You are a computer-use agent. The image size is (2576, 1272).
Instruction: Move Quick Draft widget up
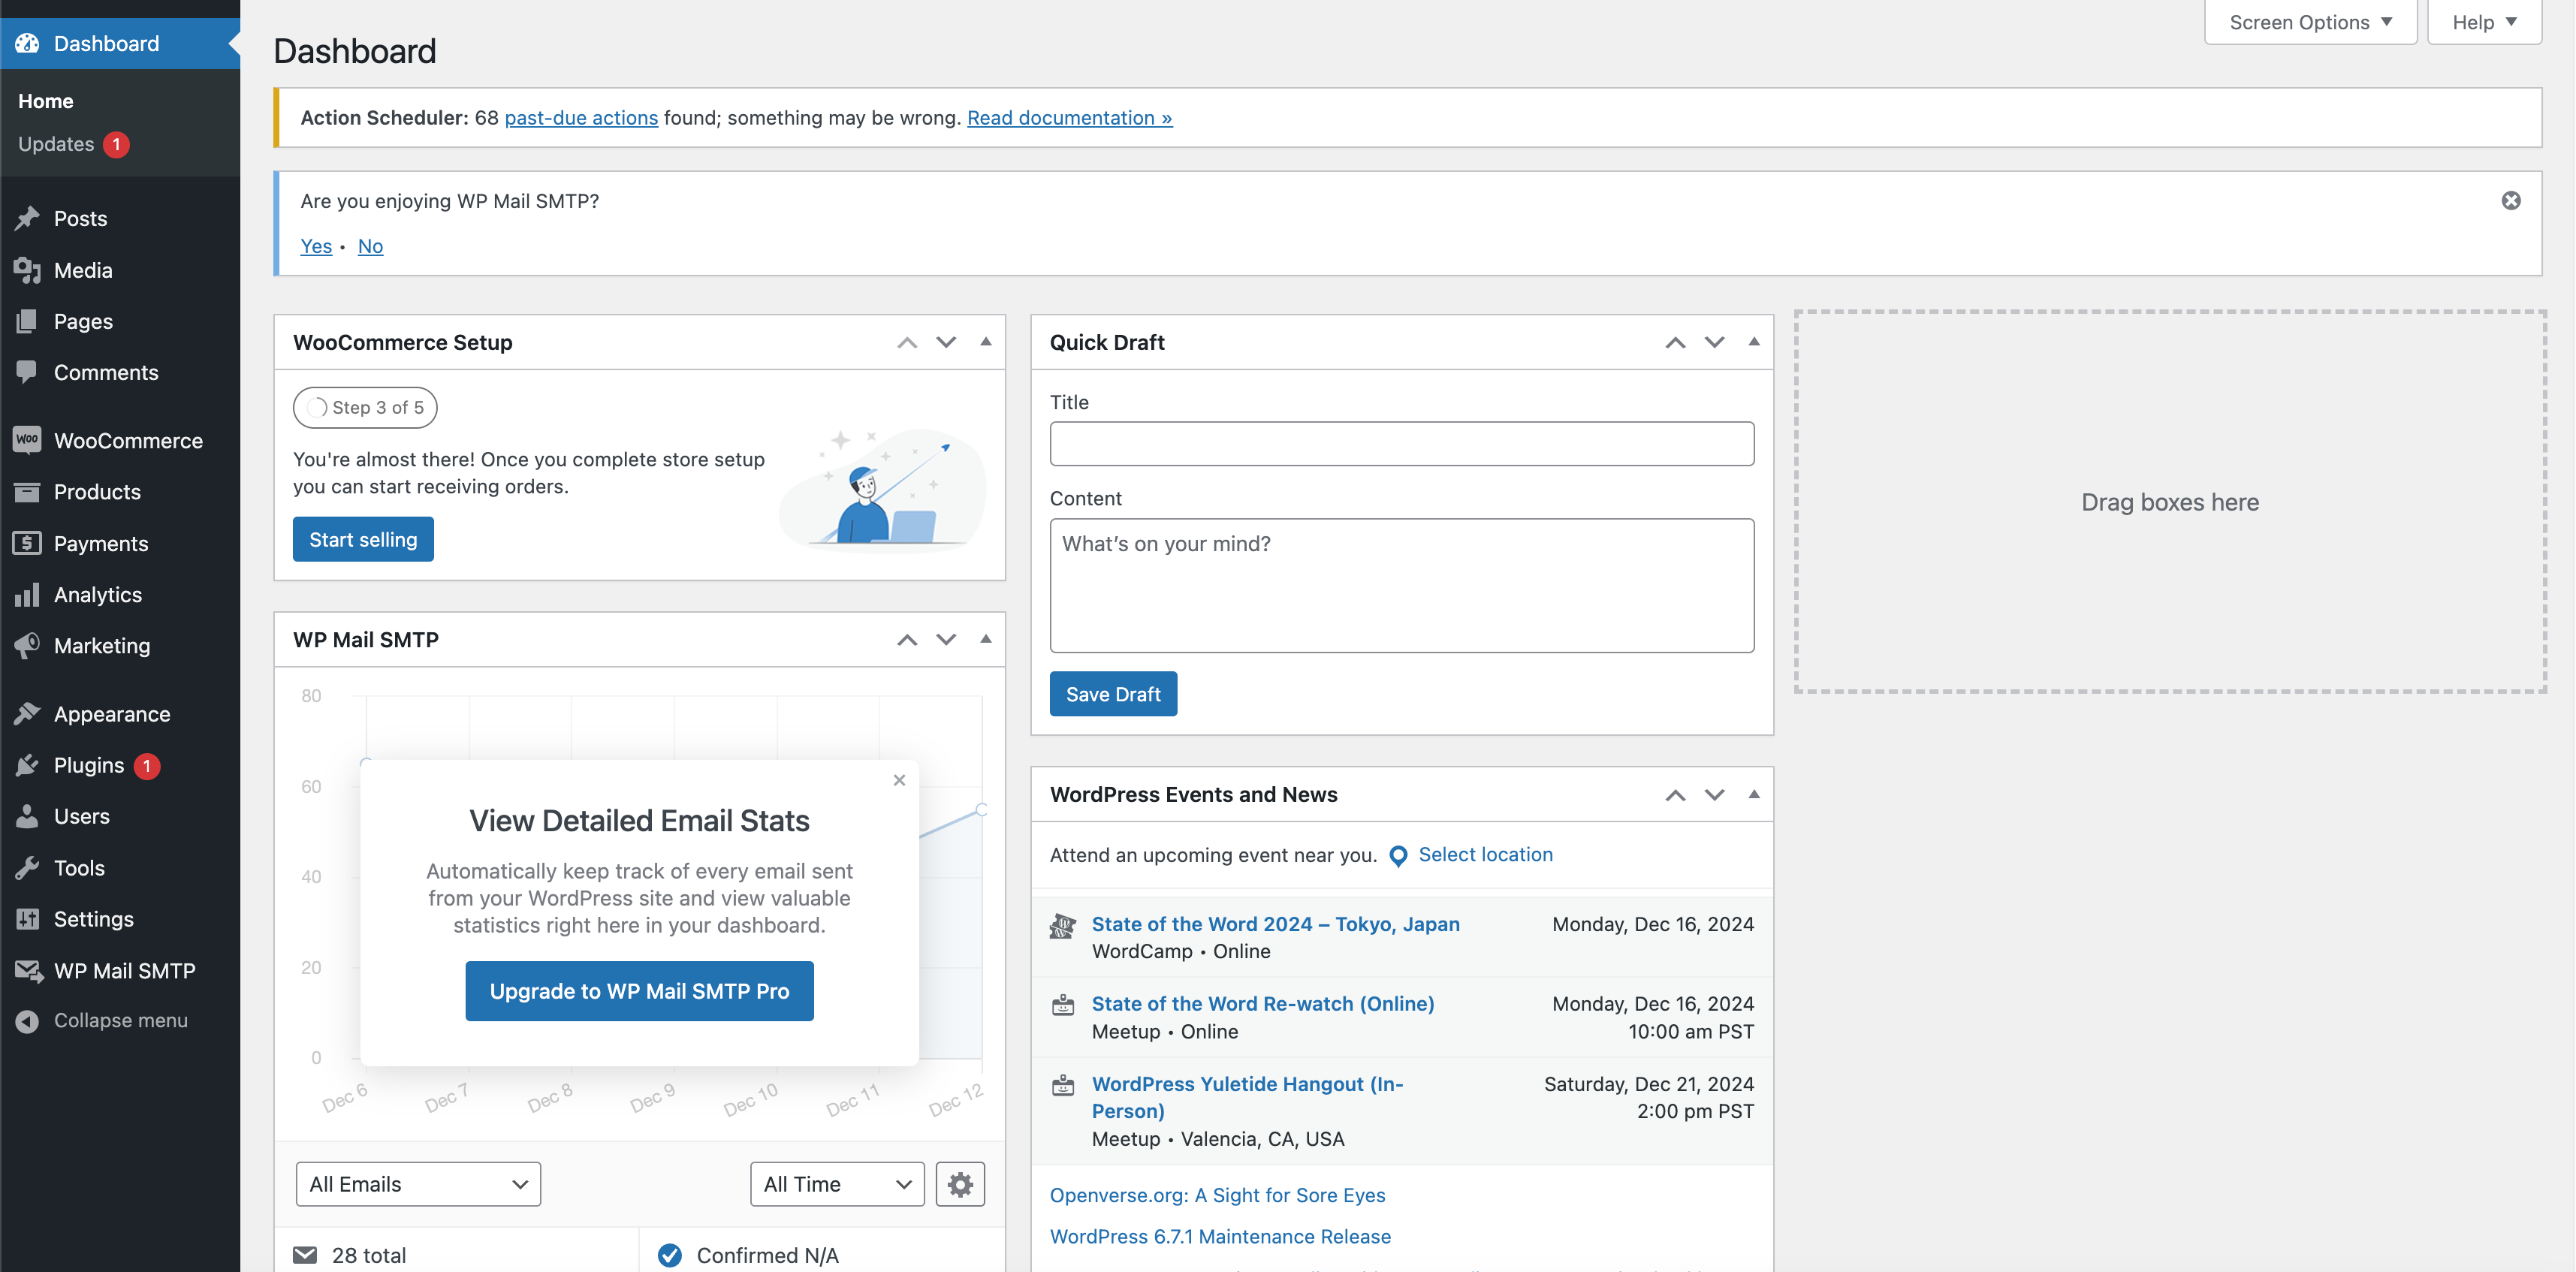point(1675,342)
